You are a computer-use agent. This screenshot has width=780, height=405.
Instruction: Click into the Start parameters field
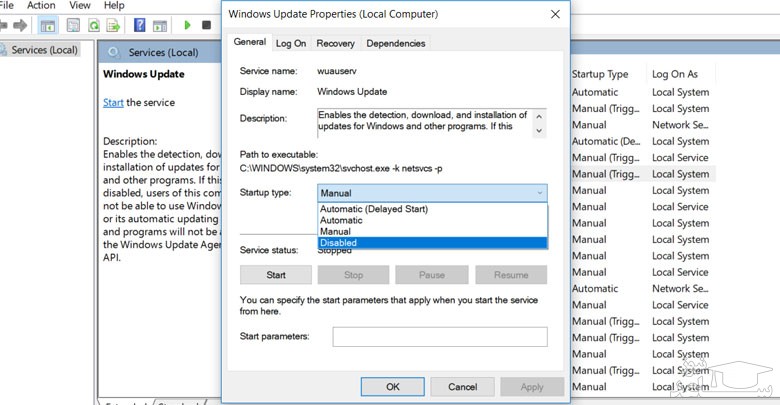(440, 337)
